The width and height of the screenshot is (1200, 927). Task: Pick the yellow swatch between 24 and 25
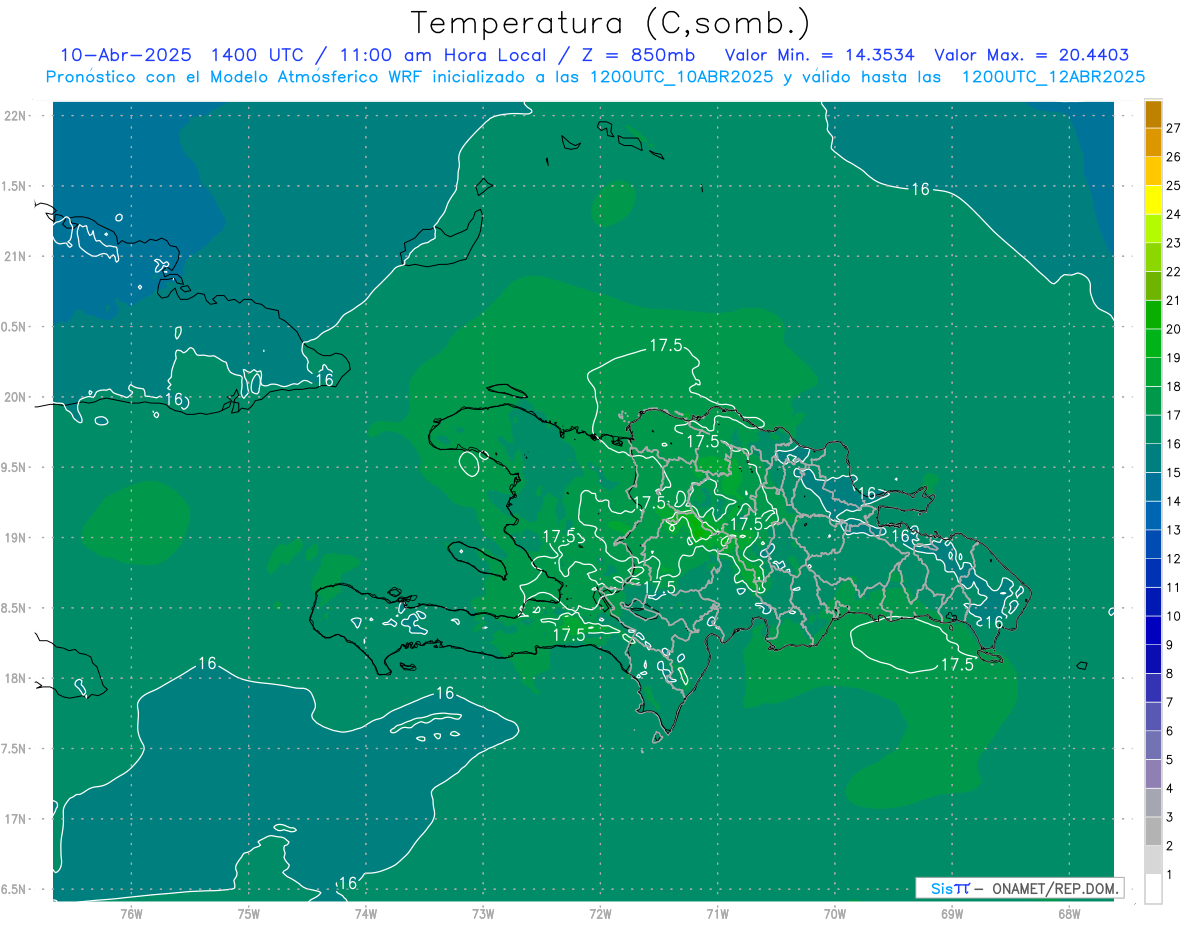pos(1153,200)
